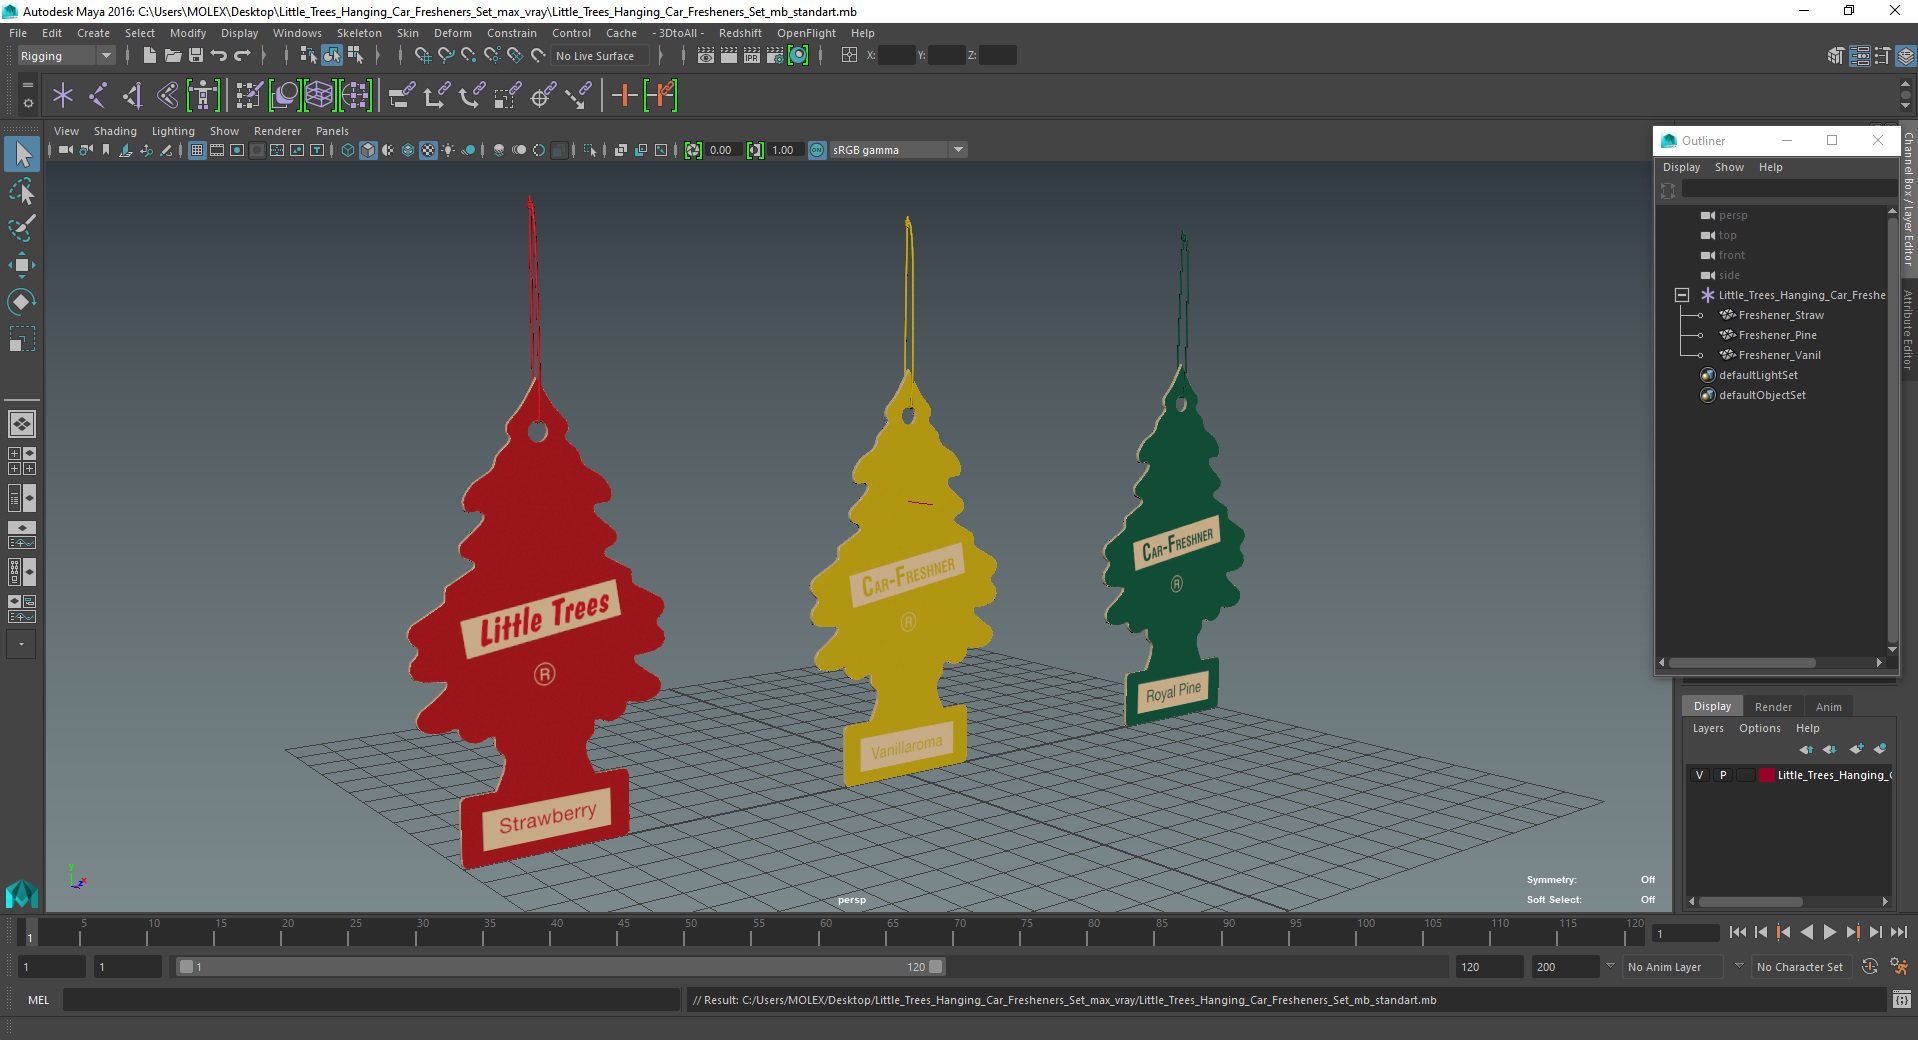
Task: Toggle V visibility for the Little_Trees_Hanging layer
Action: (1699, 775)
